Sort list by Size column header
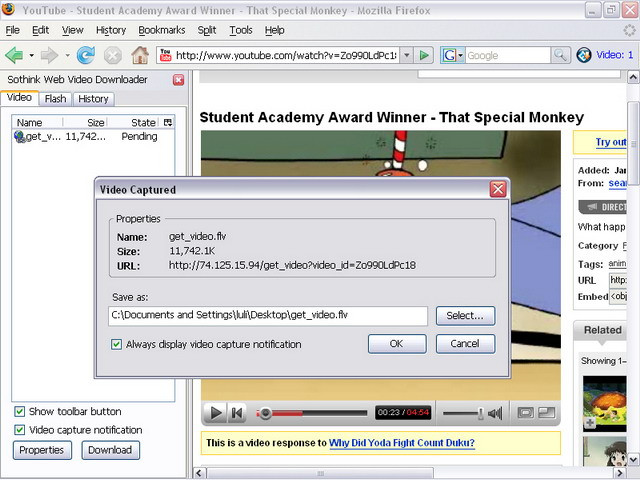This screenshot has width=640, height=480. coord(85,122)
